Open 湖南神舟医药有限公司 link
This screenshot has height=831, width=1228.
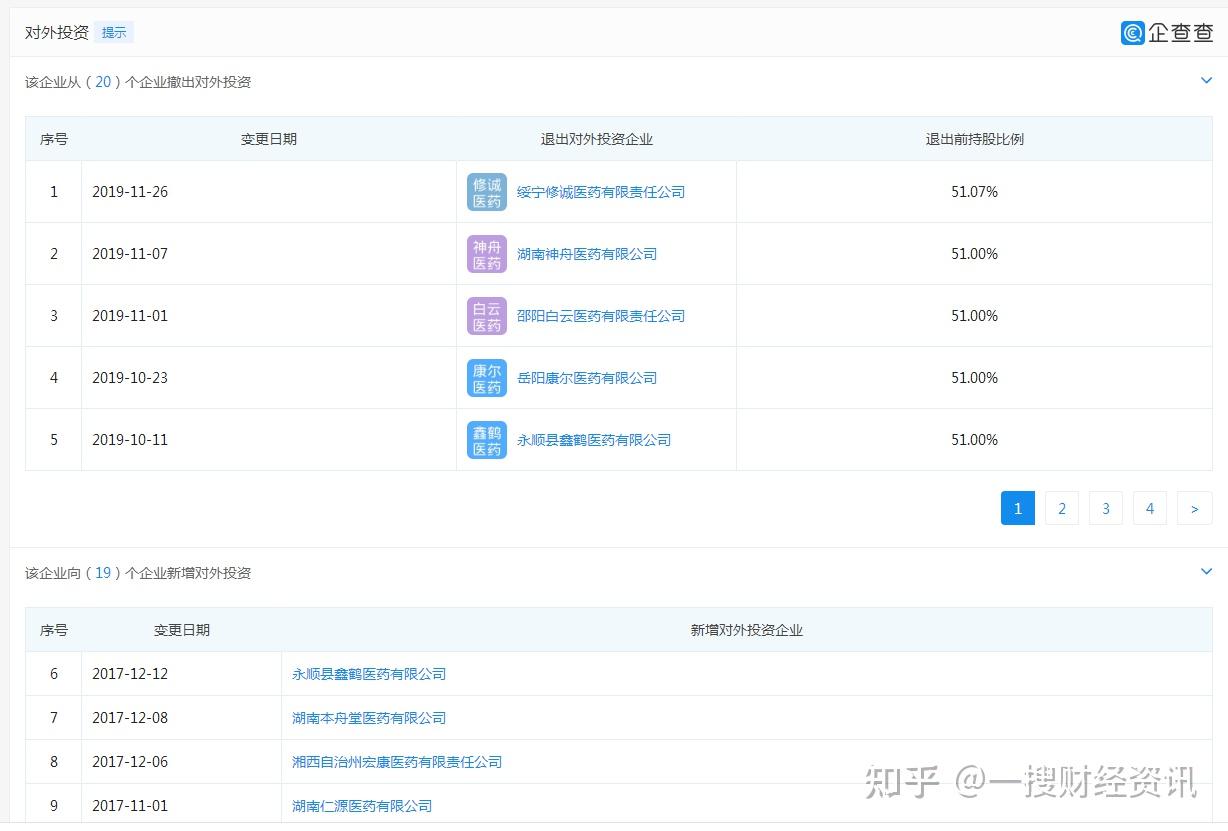(x=586, y=254)
